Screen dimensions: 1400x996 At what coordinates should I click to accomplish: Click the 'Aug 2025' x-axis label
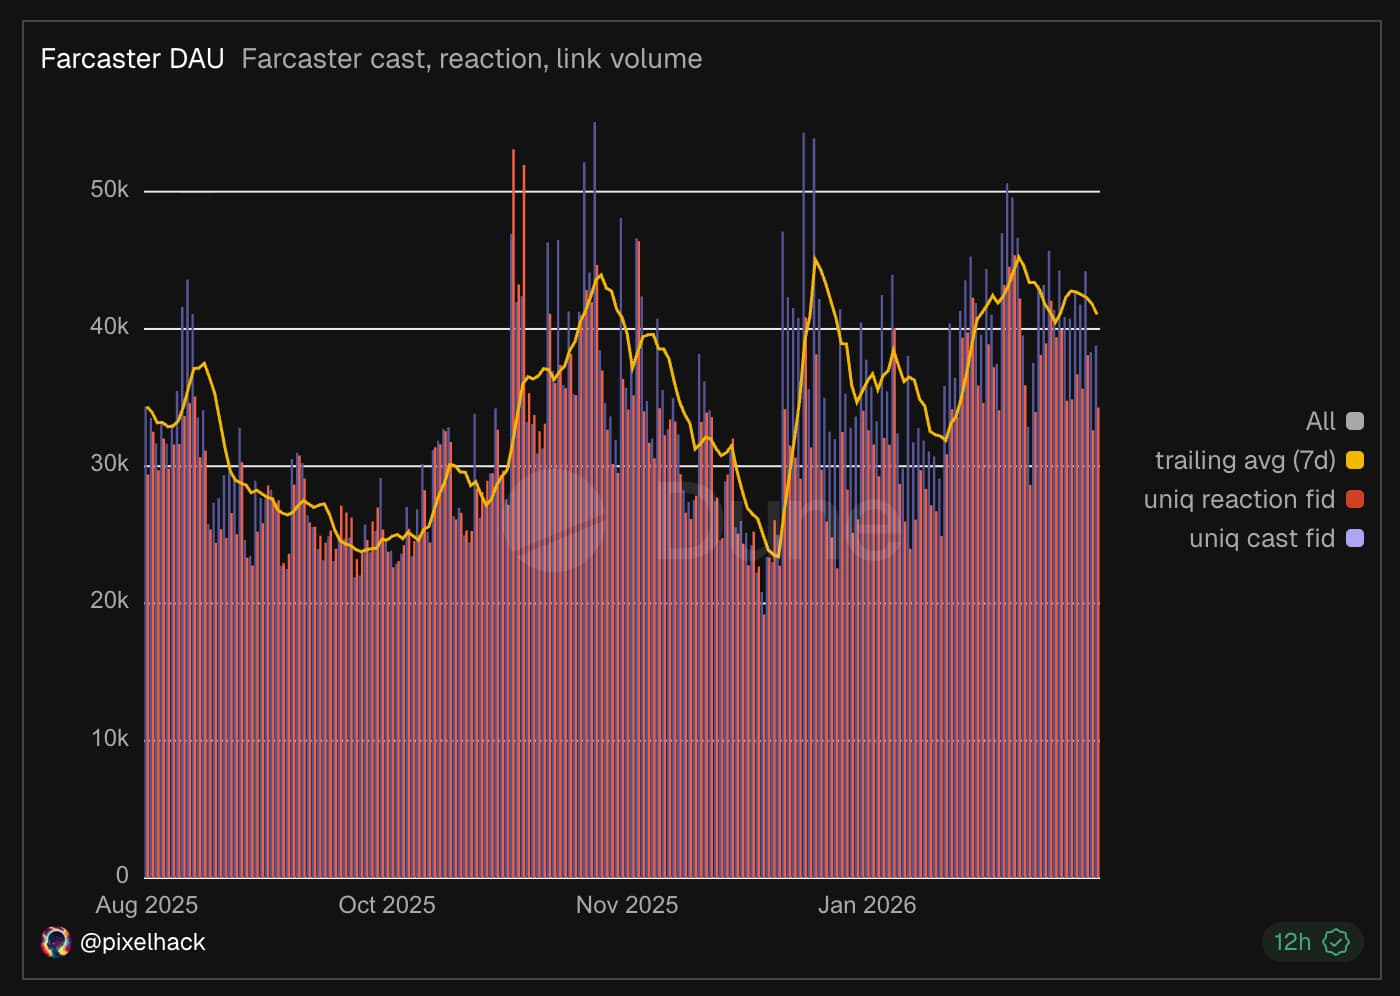pyautogui.click(x=147, y=905)
